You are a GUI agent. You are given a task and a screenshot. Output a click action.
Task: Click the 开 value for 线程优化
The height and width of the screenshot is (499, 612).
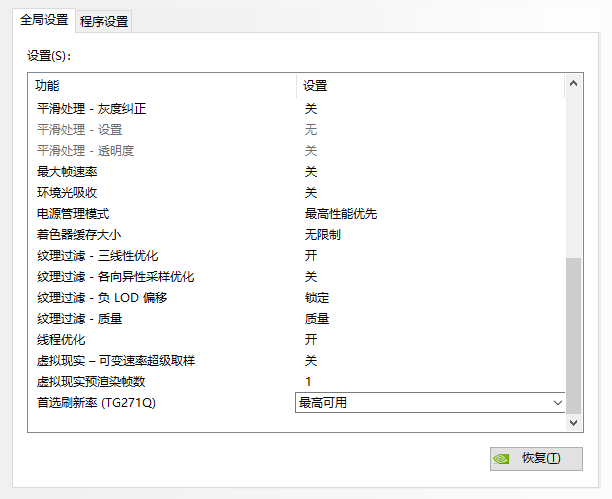pyautogui.click(x=311, y=340)
